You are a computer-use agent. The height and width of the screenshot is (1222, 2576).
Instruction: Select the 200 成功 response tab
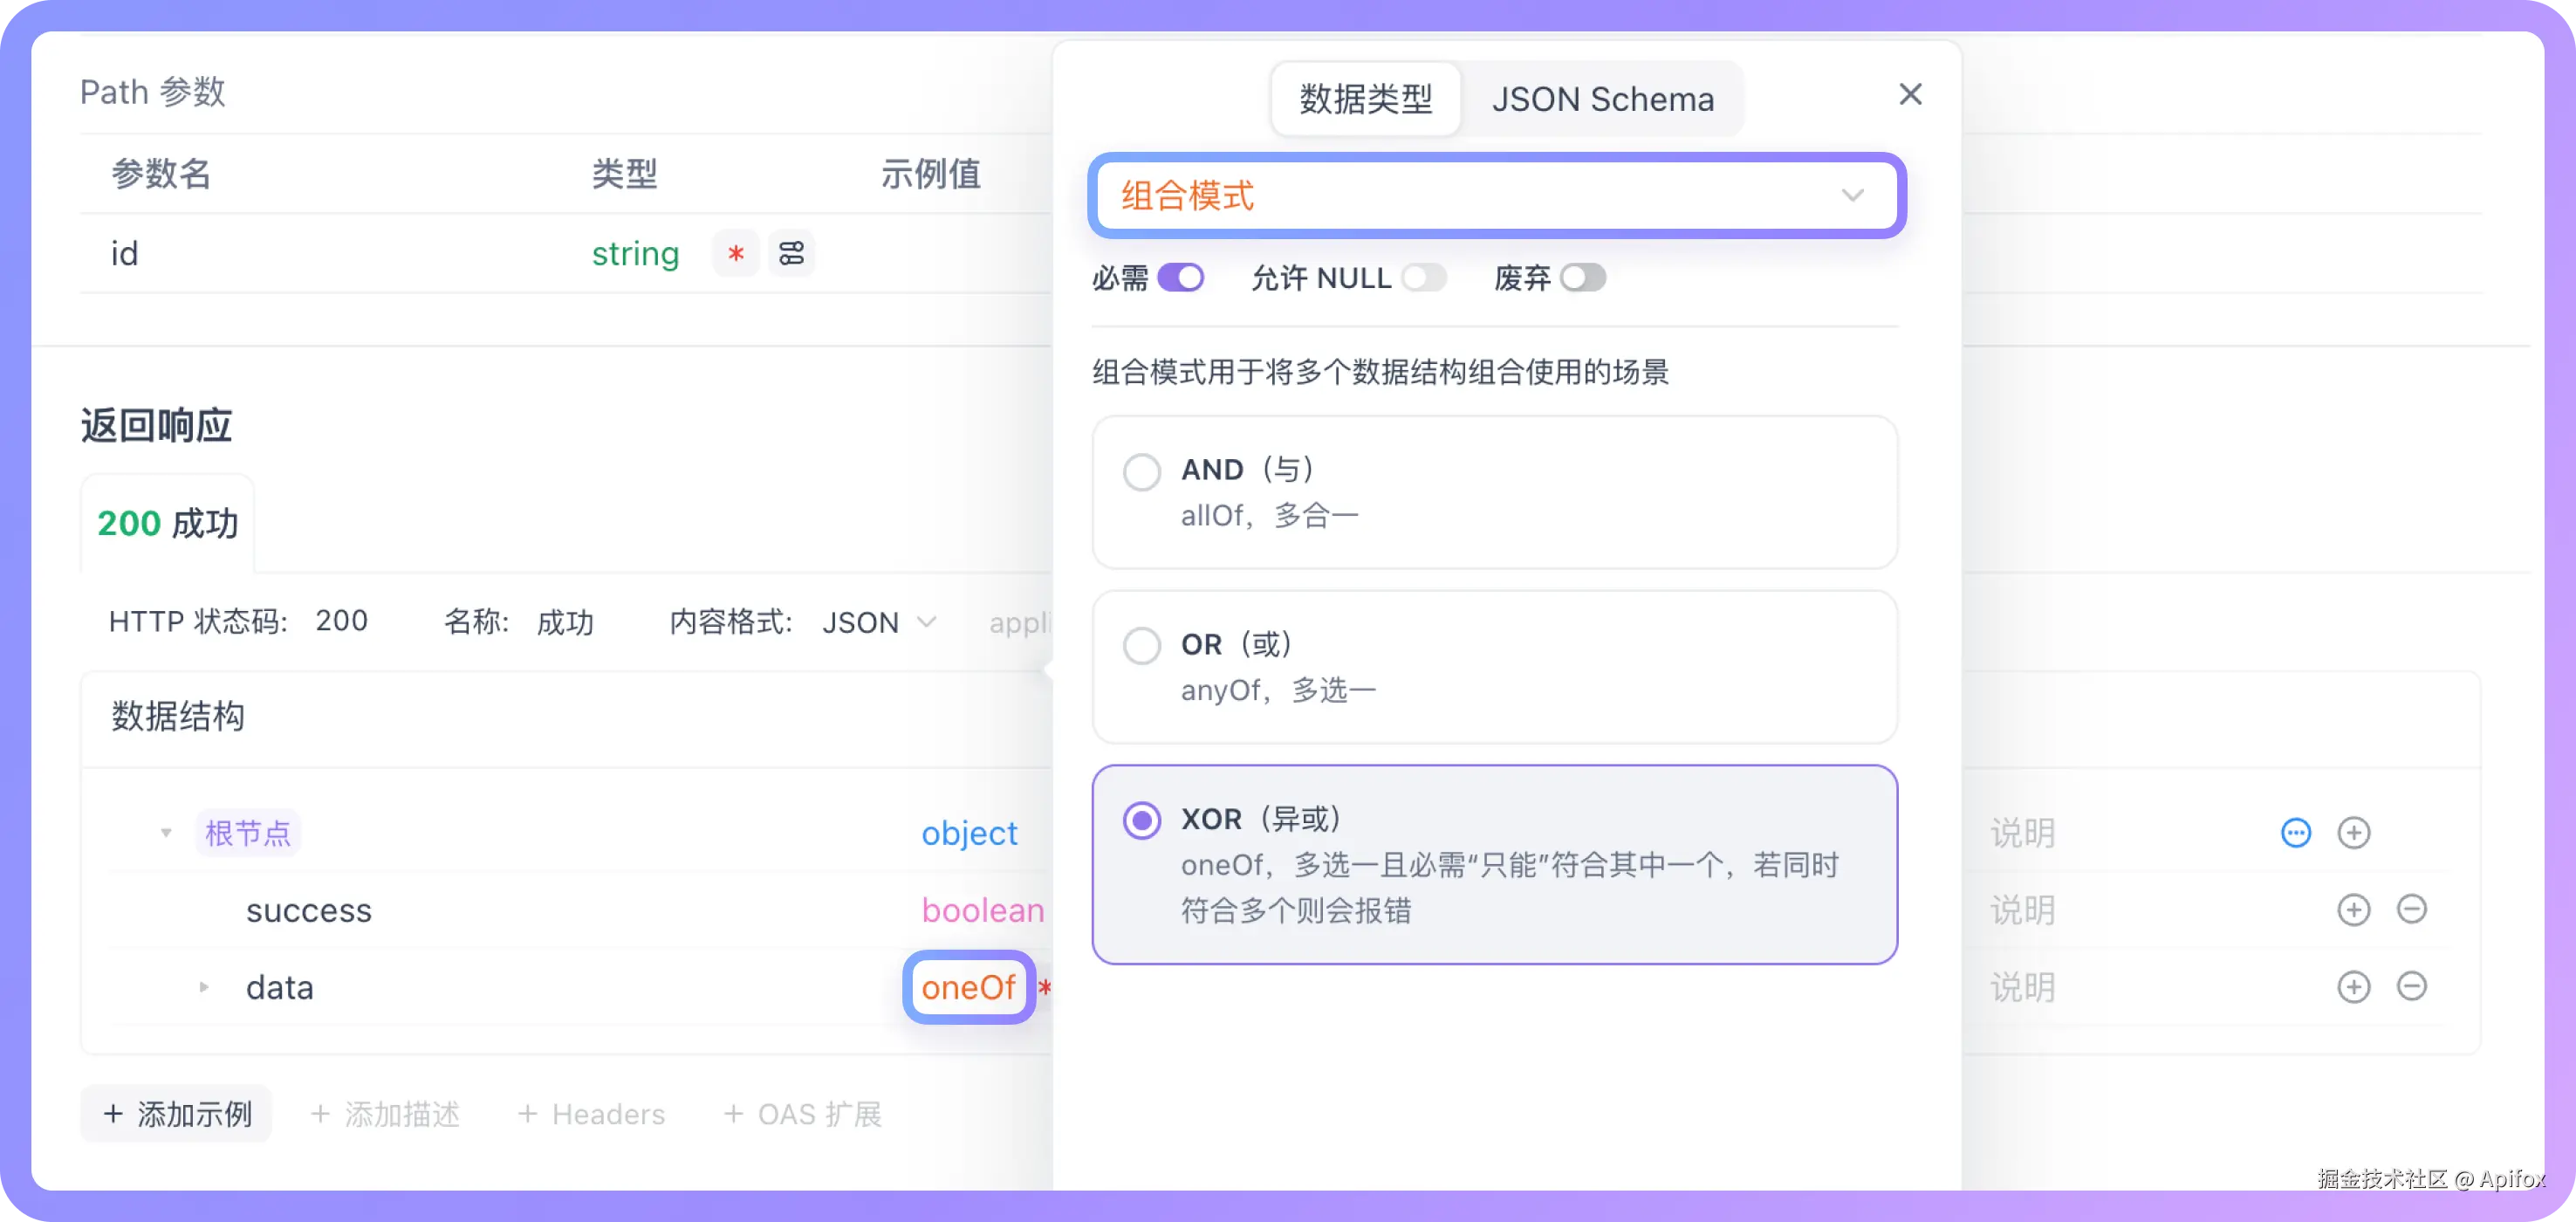pyautogui.click(x=167, y=522)
